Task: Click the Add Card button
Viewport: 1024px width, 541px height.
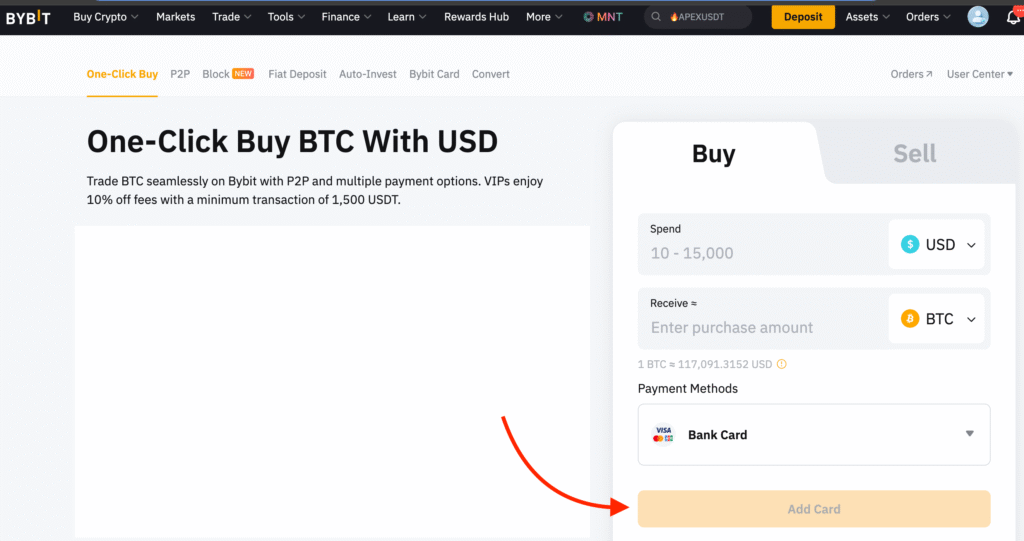Action: pyautogui.click(x=814, y=509)
